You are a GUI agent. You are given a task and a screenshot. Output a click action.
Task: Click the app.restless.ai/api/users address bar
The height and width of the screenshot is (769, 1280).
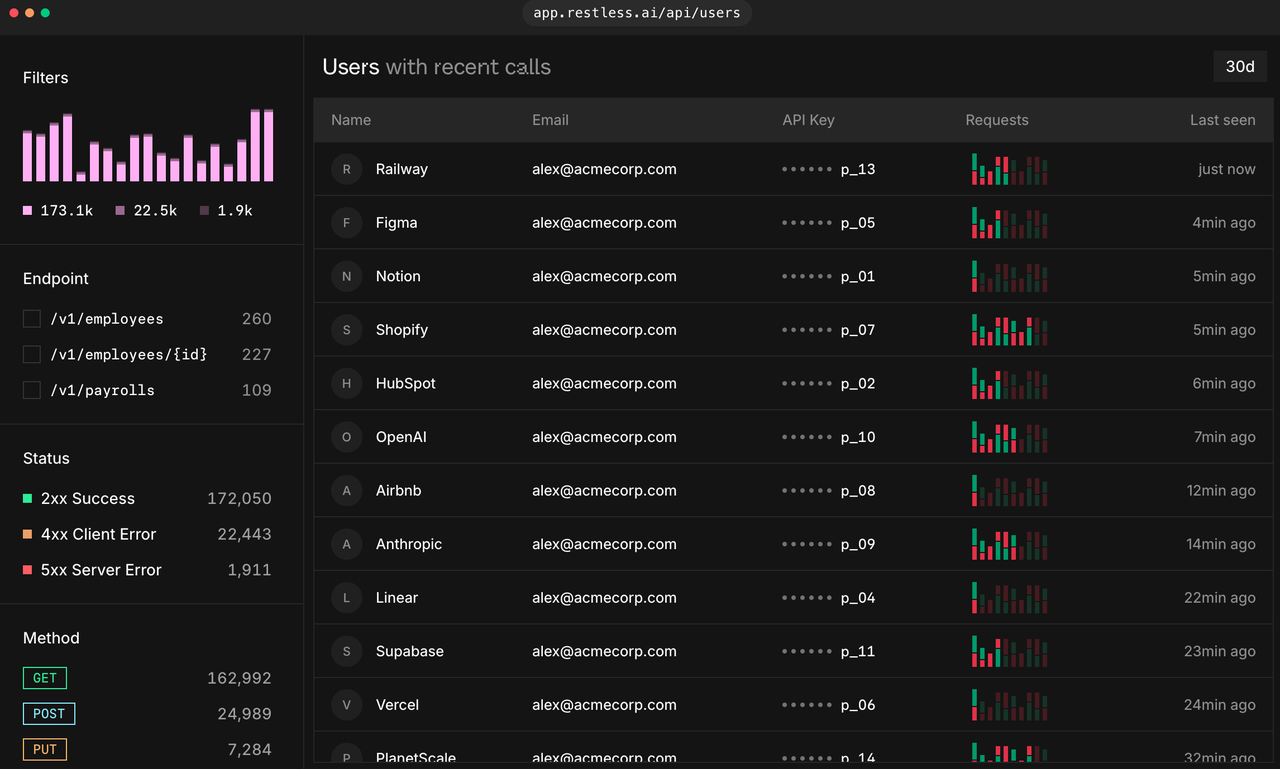coord(638,13)
